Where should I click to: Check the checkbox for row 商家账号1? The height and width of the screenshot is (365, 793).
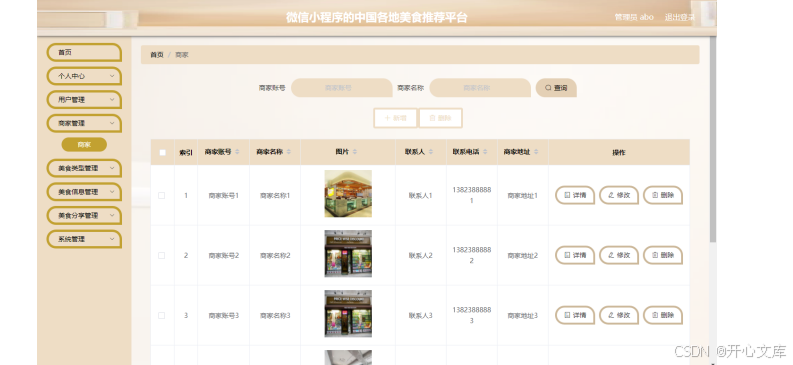162,196
